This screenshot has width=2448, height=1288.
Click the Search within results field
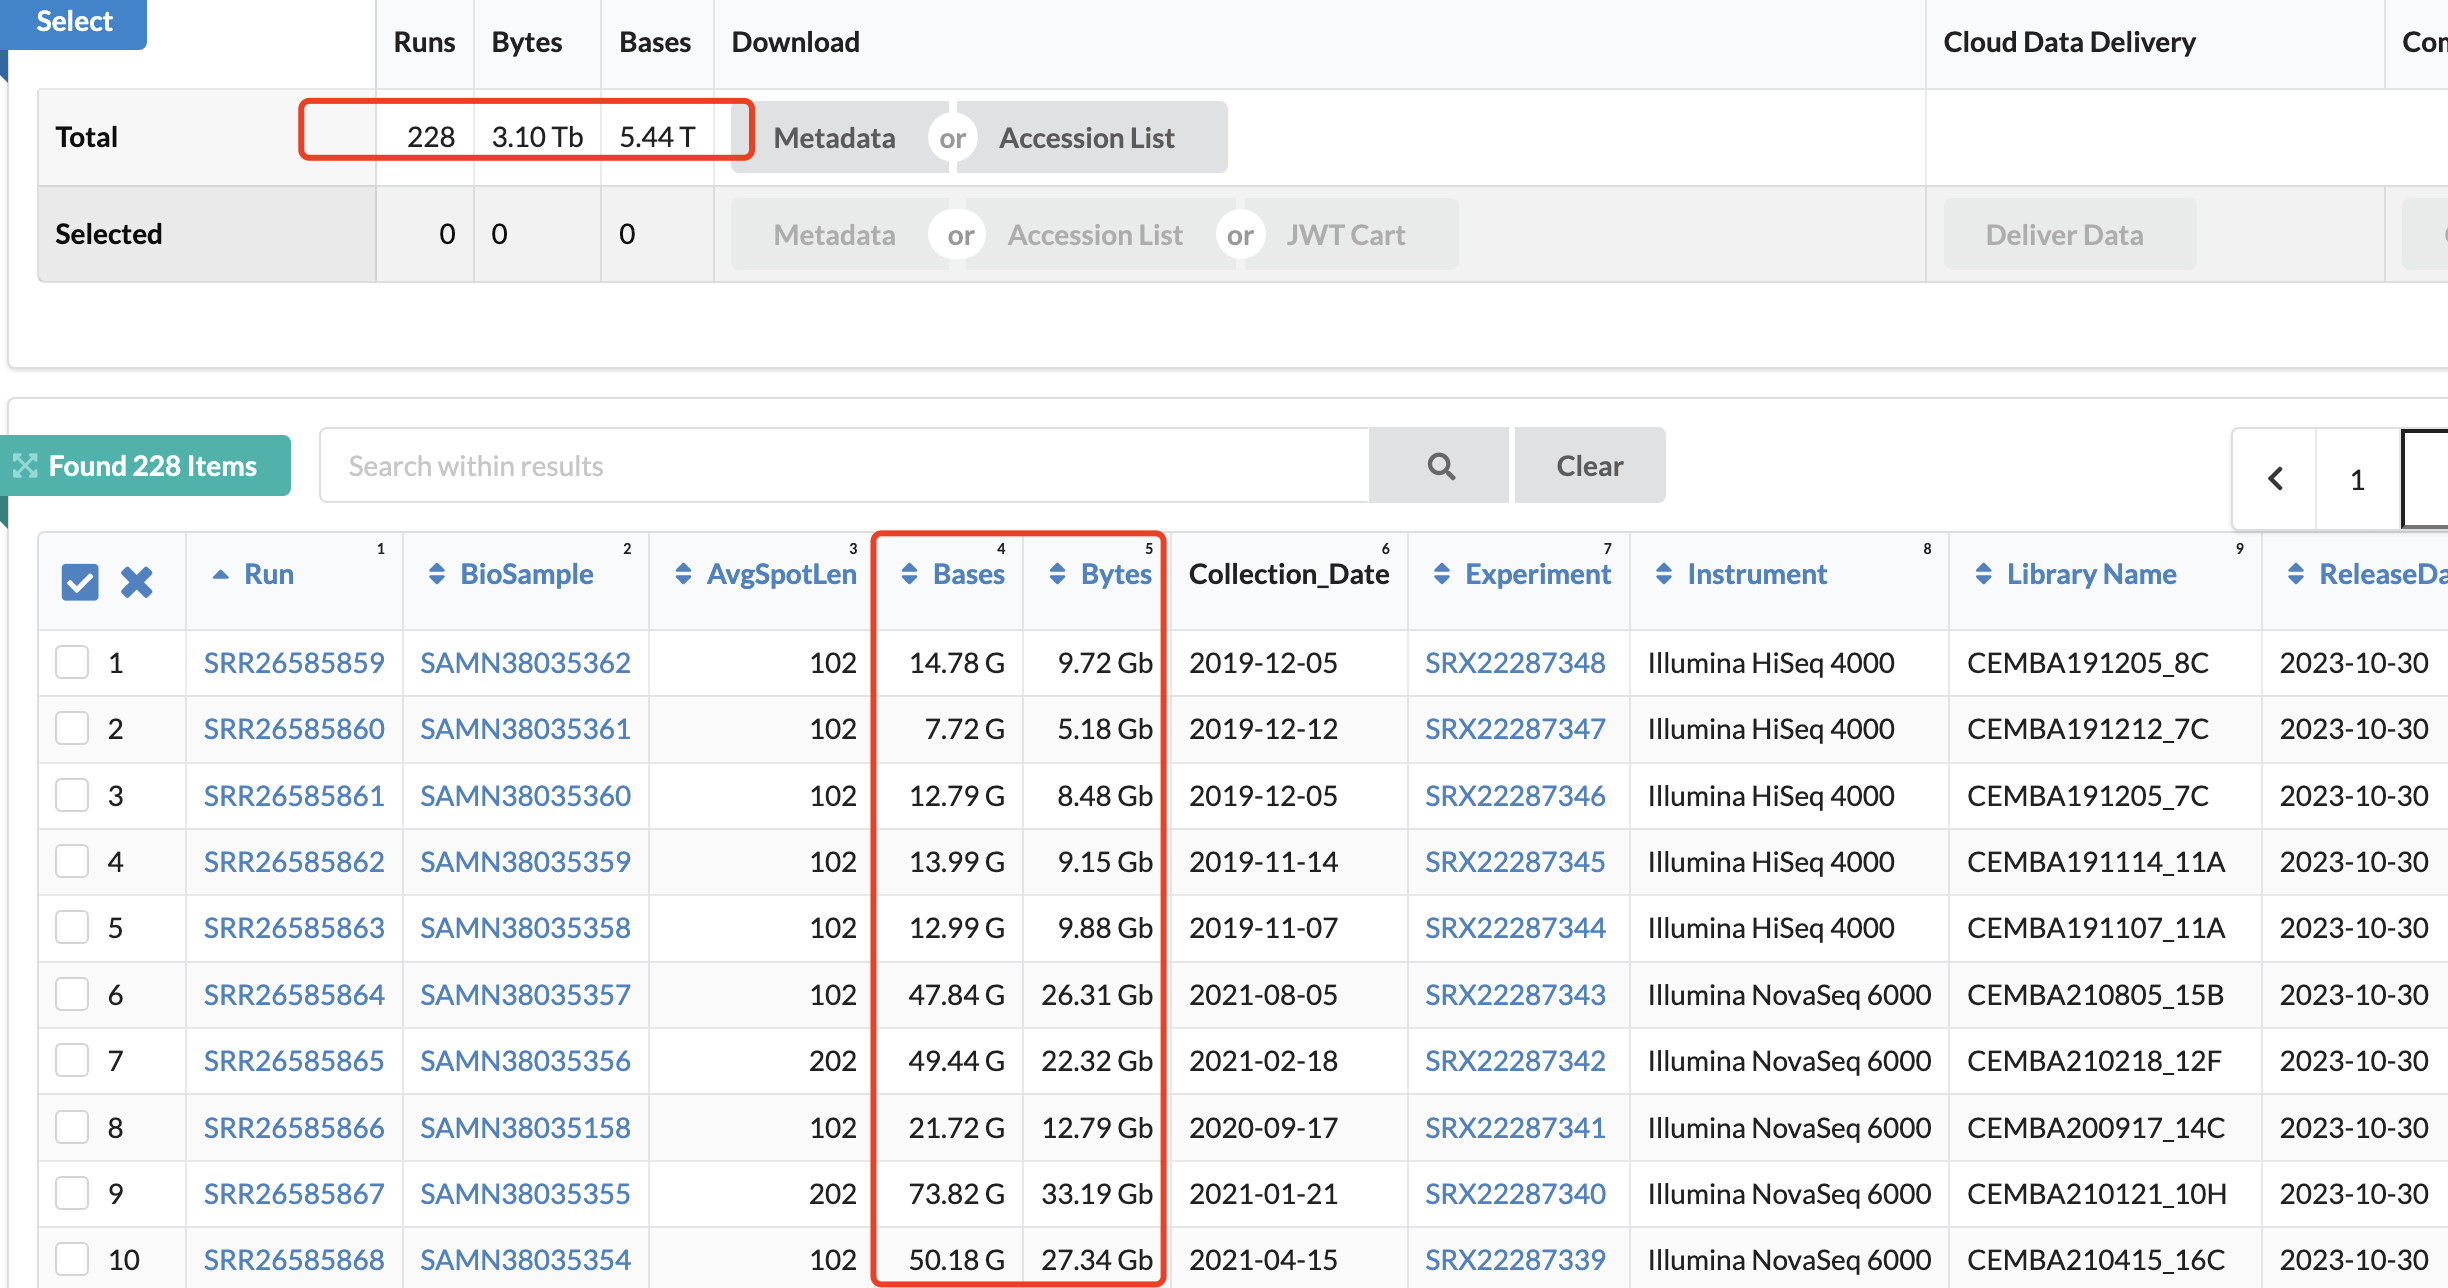click(x=844, y=466)
